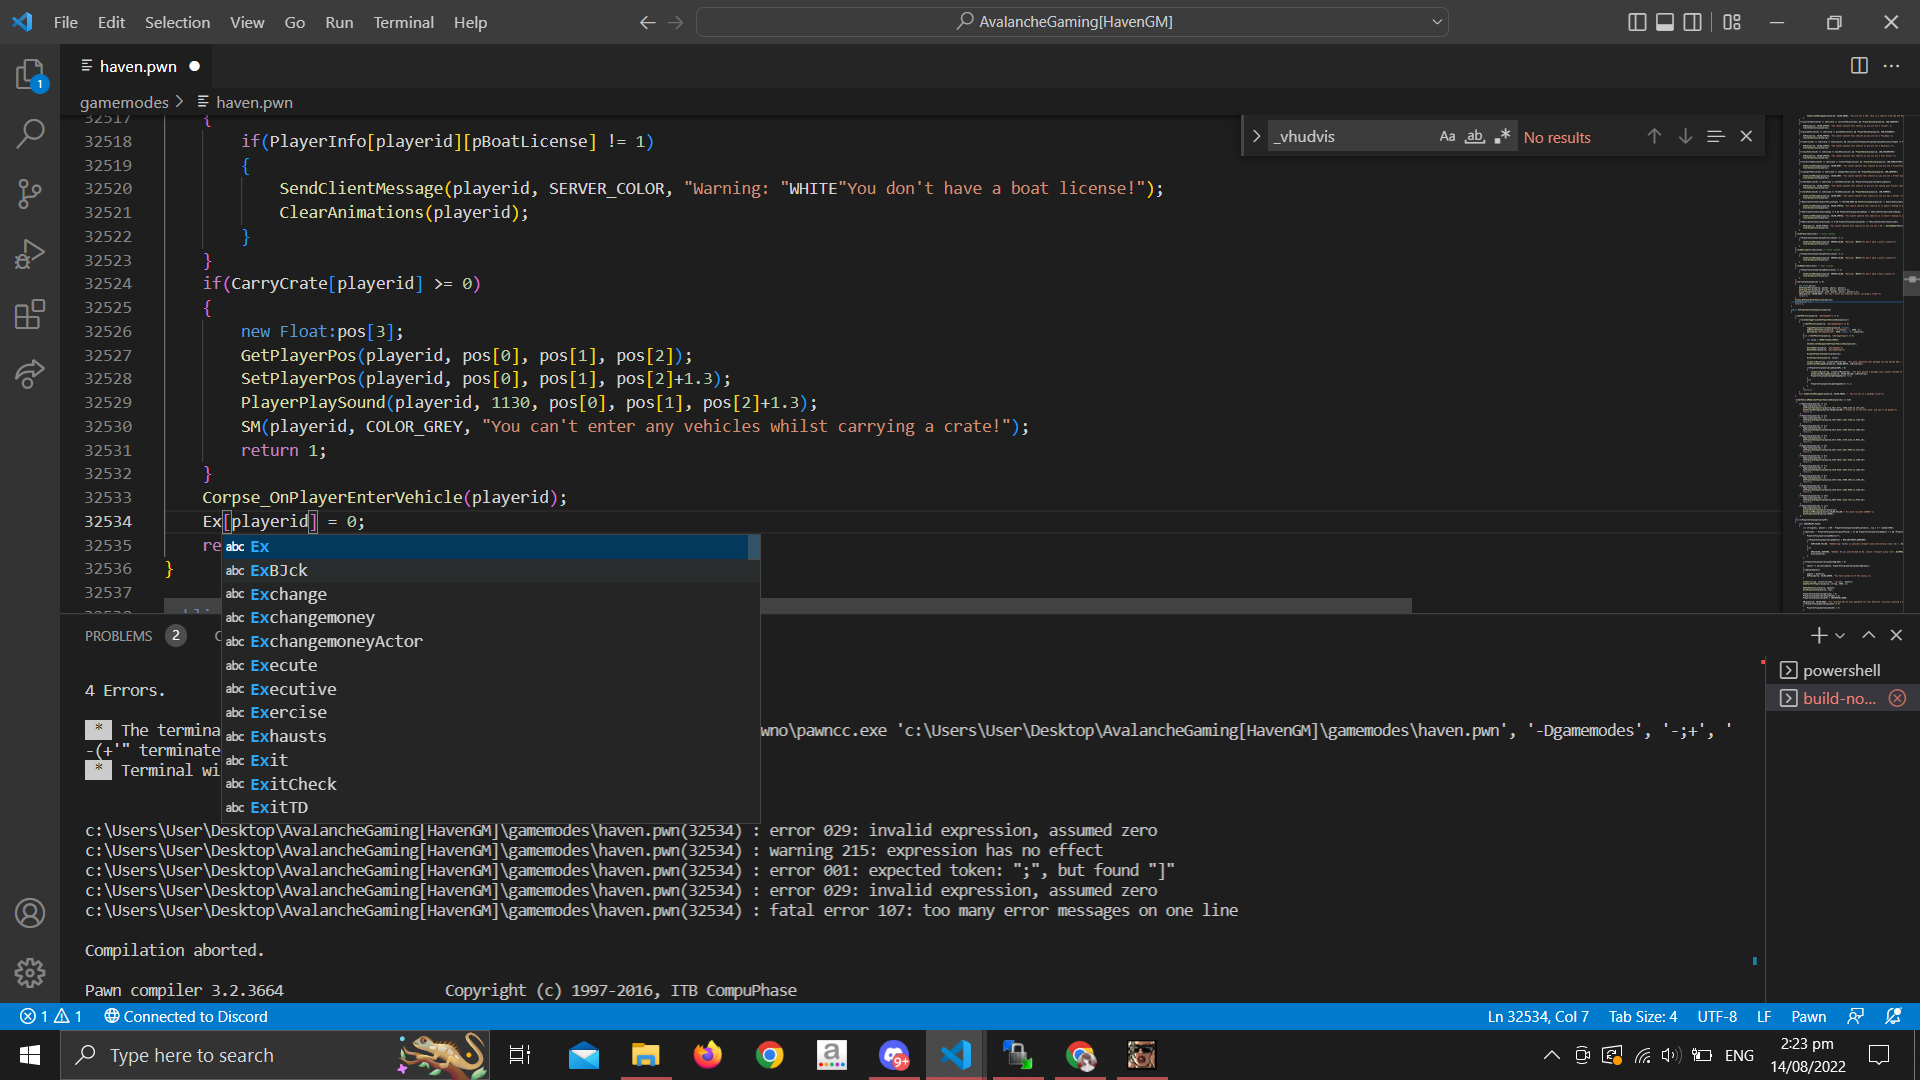
Task: Toggle Find in Selection
Action: [1716, 137]
